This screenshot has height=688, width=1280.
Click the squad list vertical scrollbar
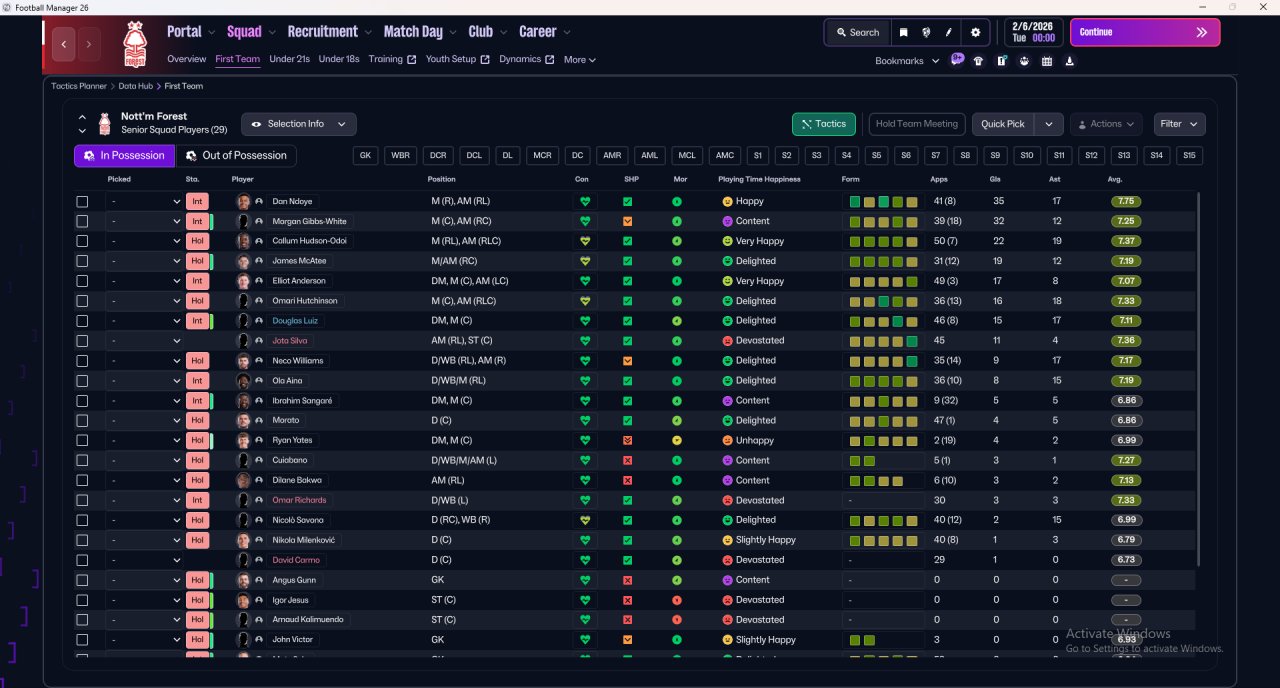[1197, 380]
